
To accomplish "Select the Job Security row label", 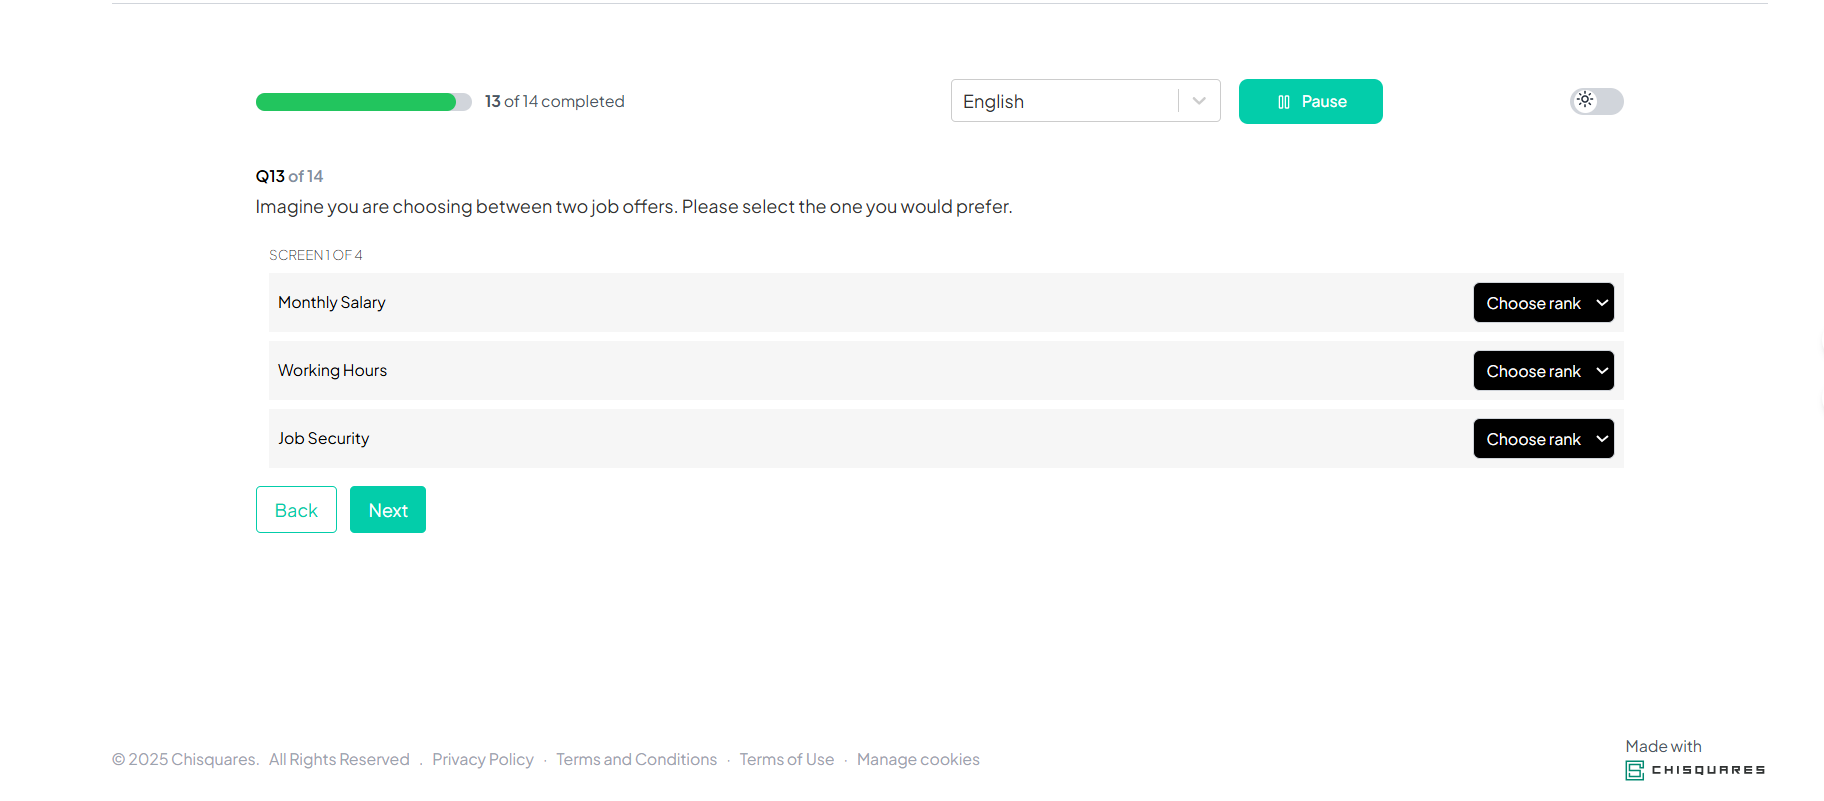I will click(324, 439).
